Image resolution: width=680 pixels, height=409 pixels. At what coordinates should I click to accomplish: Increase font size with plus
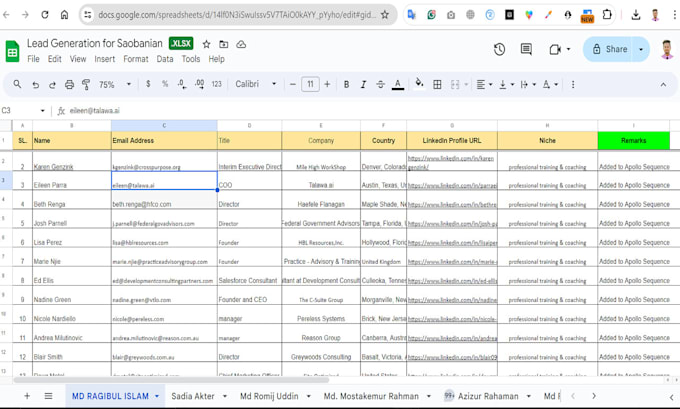coord(327,84)
